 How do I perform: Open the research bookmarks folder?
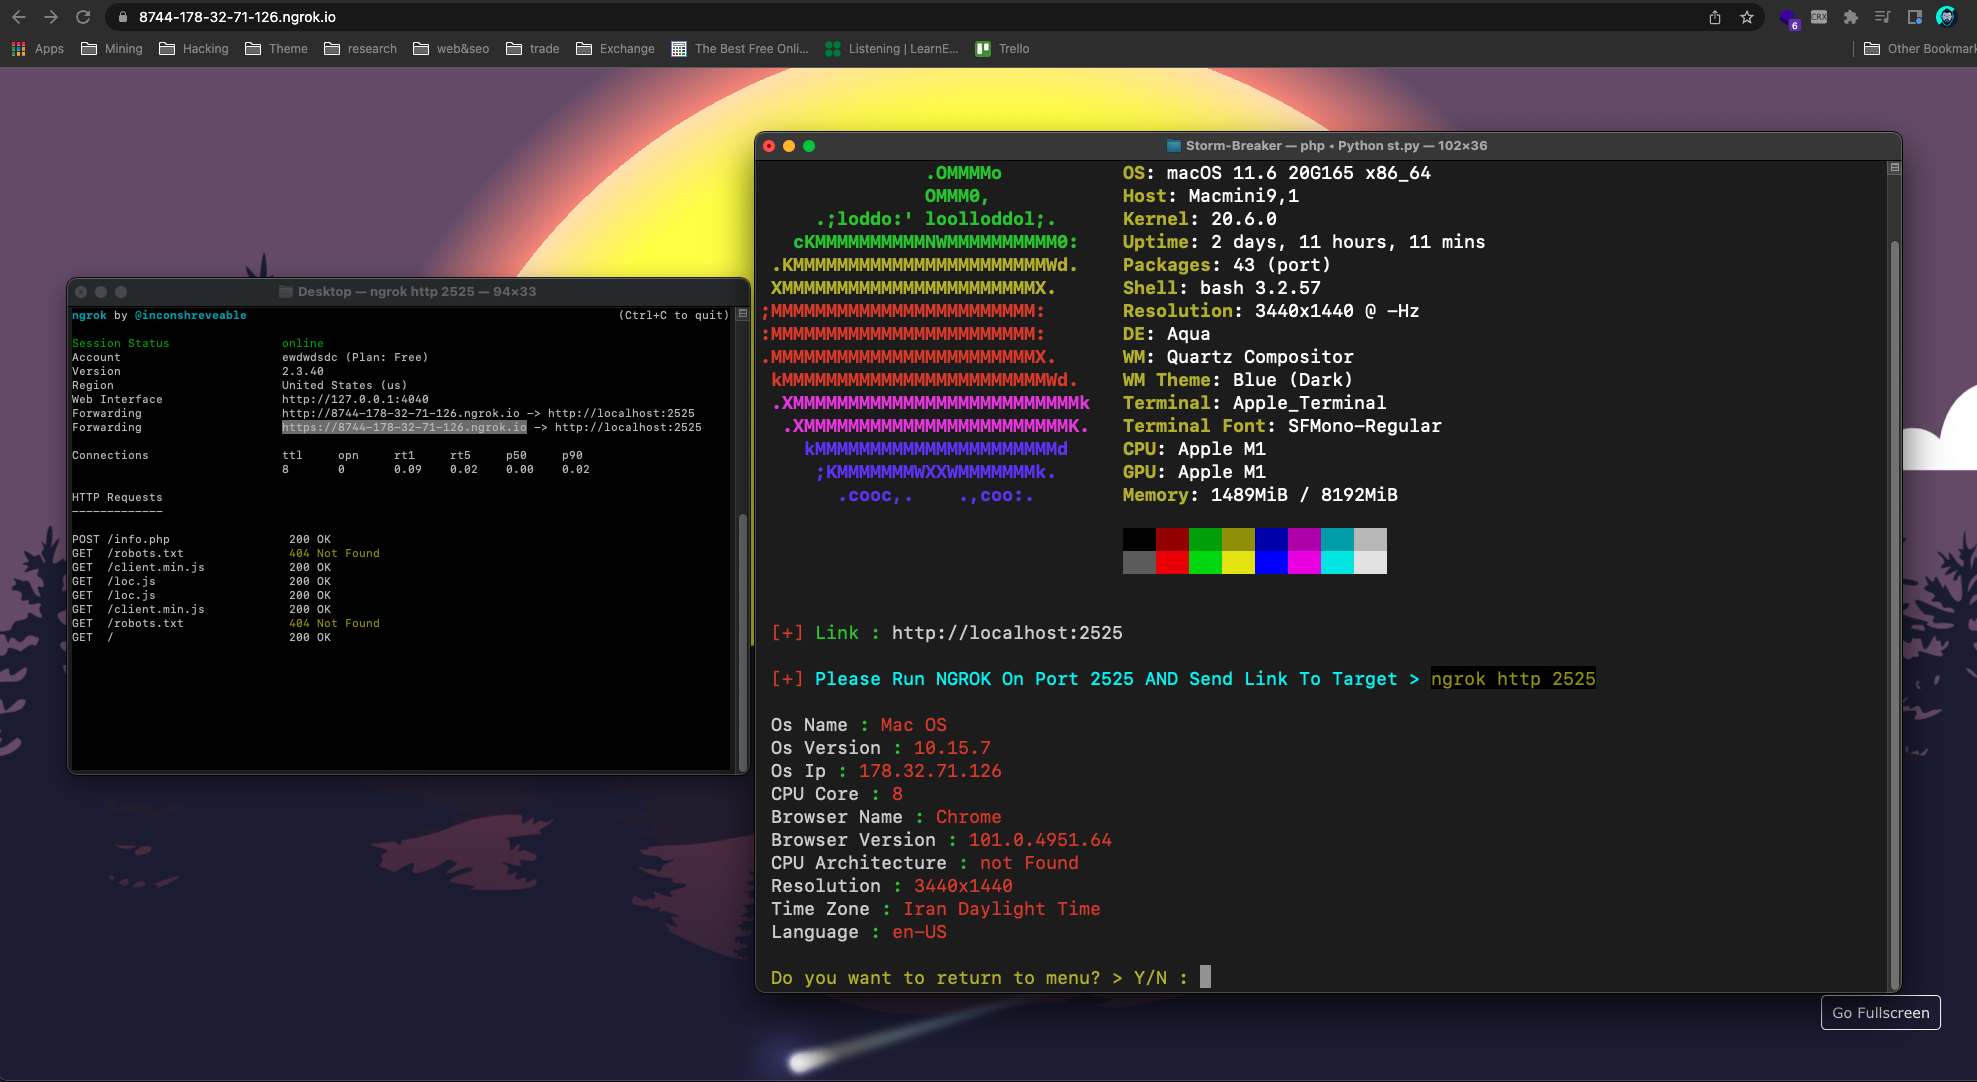coord(360,48)
